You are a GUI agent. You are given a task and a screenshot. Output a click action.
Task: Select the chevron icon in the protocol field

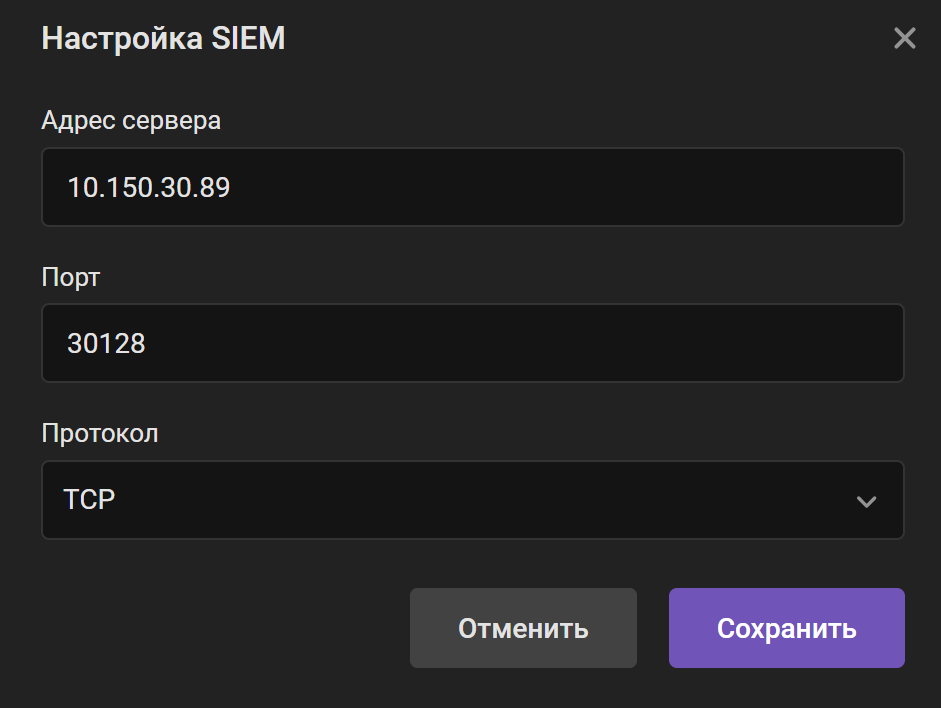[866, 503]
